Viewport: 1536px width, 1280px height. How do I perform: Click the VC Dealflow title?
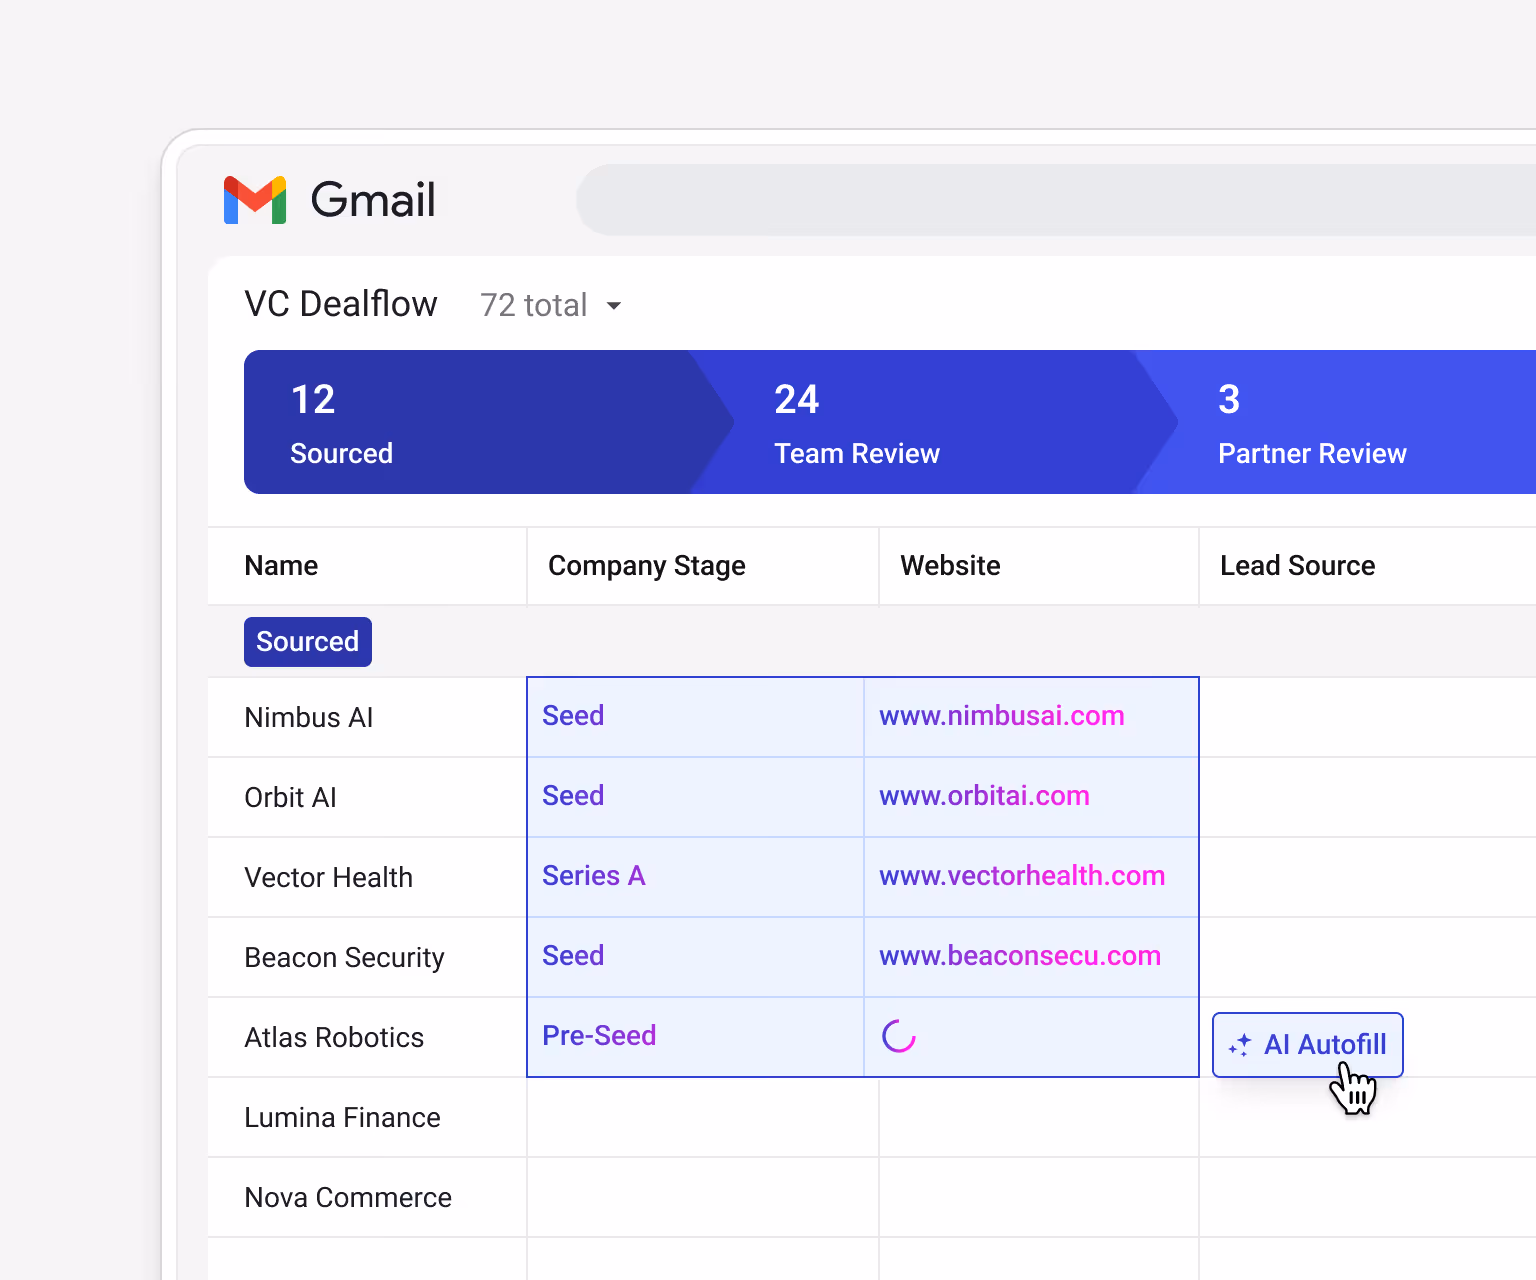[x=341, y=304]
